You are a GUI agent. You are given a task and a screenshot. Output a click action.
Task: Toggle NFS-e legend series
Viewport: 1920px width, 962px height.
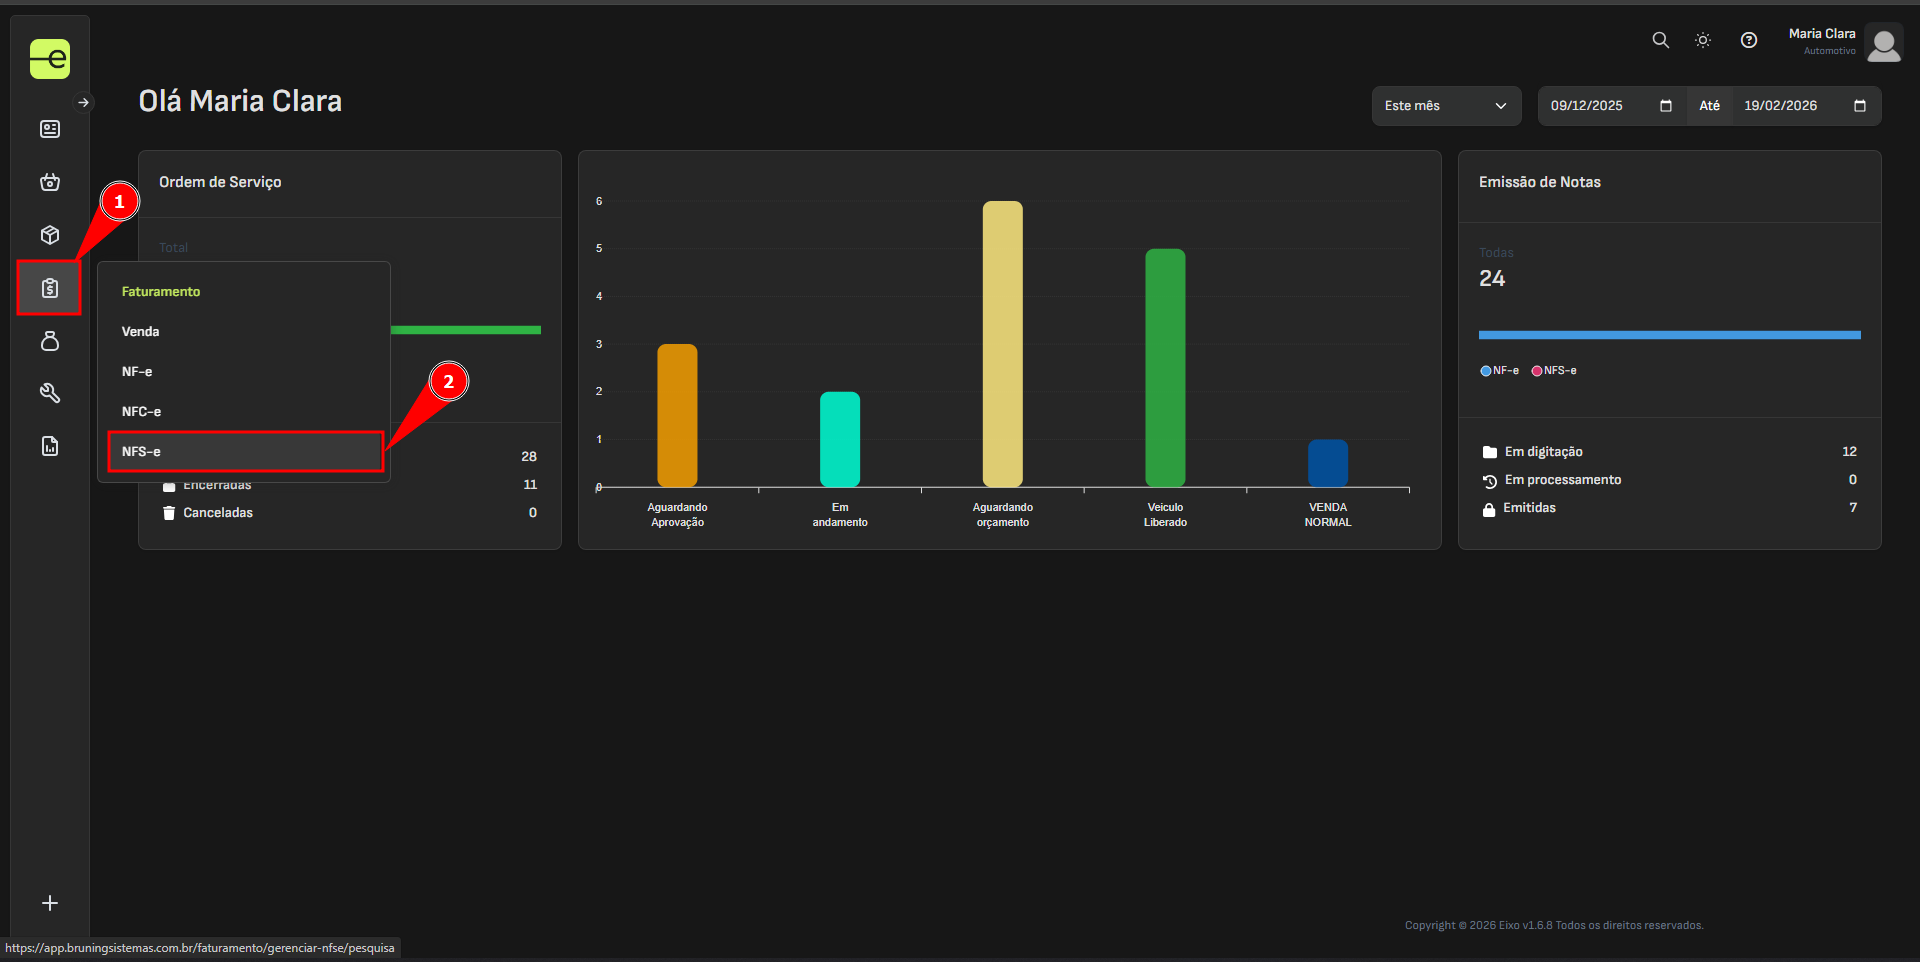tap(1554, 371)
